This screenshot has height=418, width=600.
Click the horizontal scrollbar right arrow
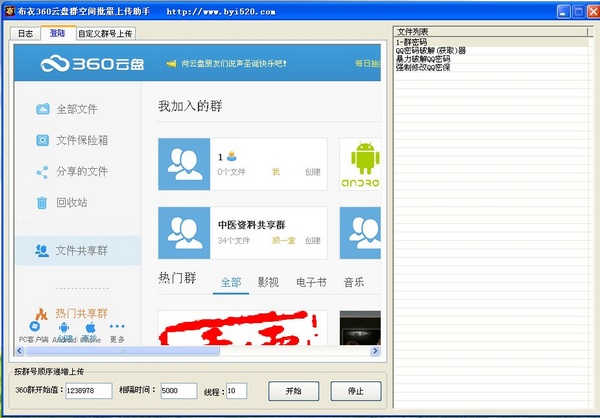tap(375, 351)
